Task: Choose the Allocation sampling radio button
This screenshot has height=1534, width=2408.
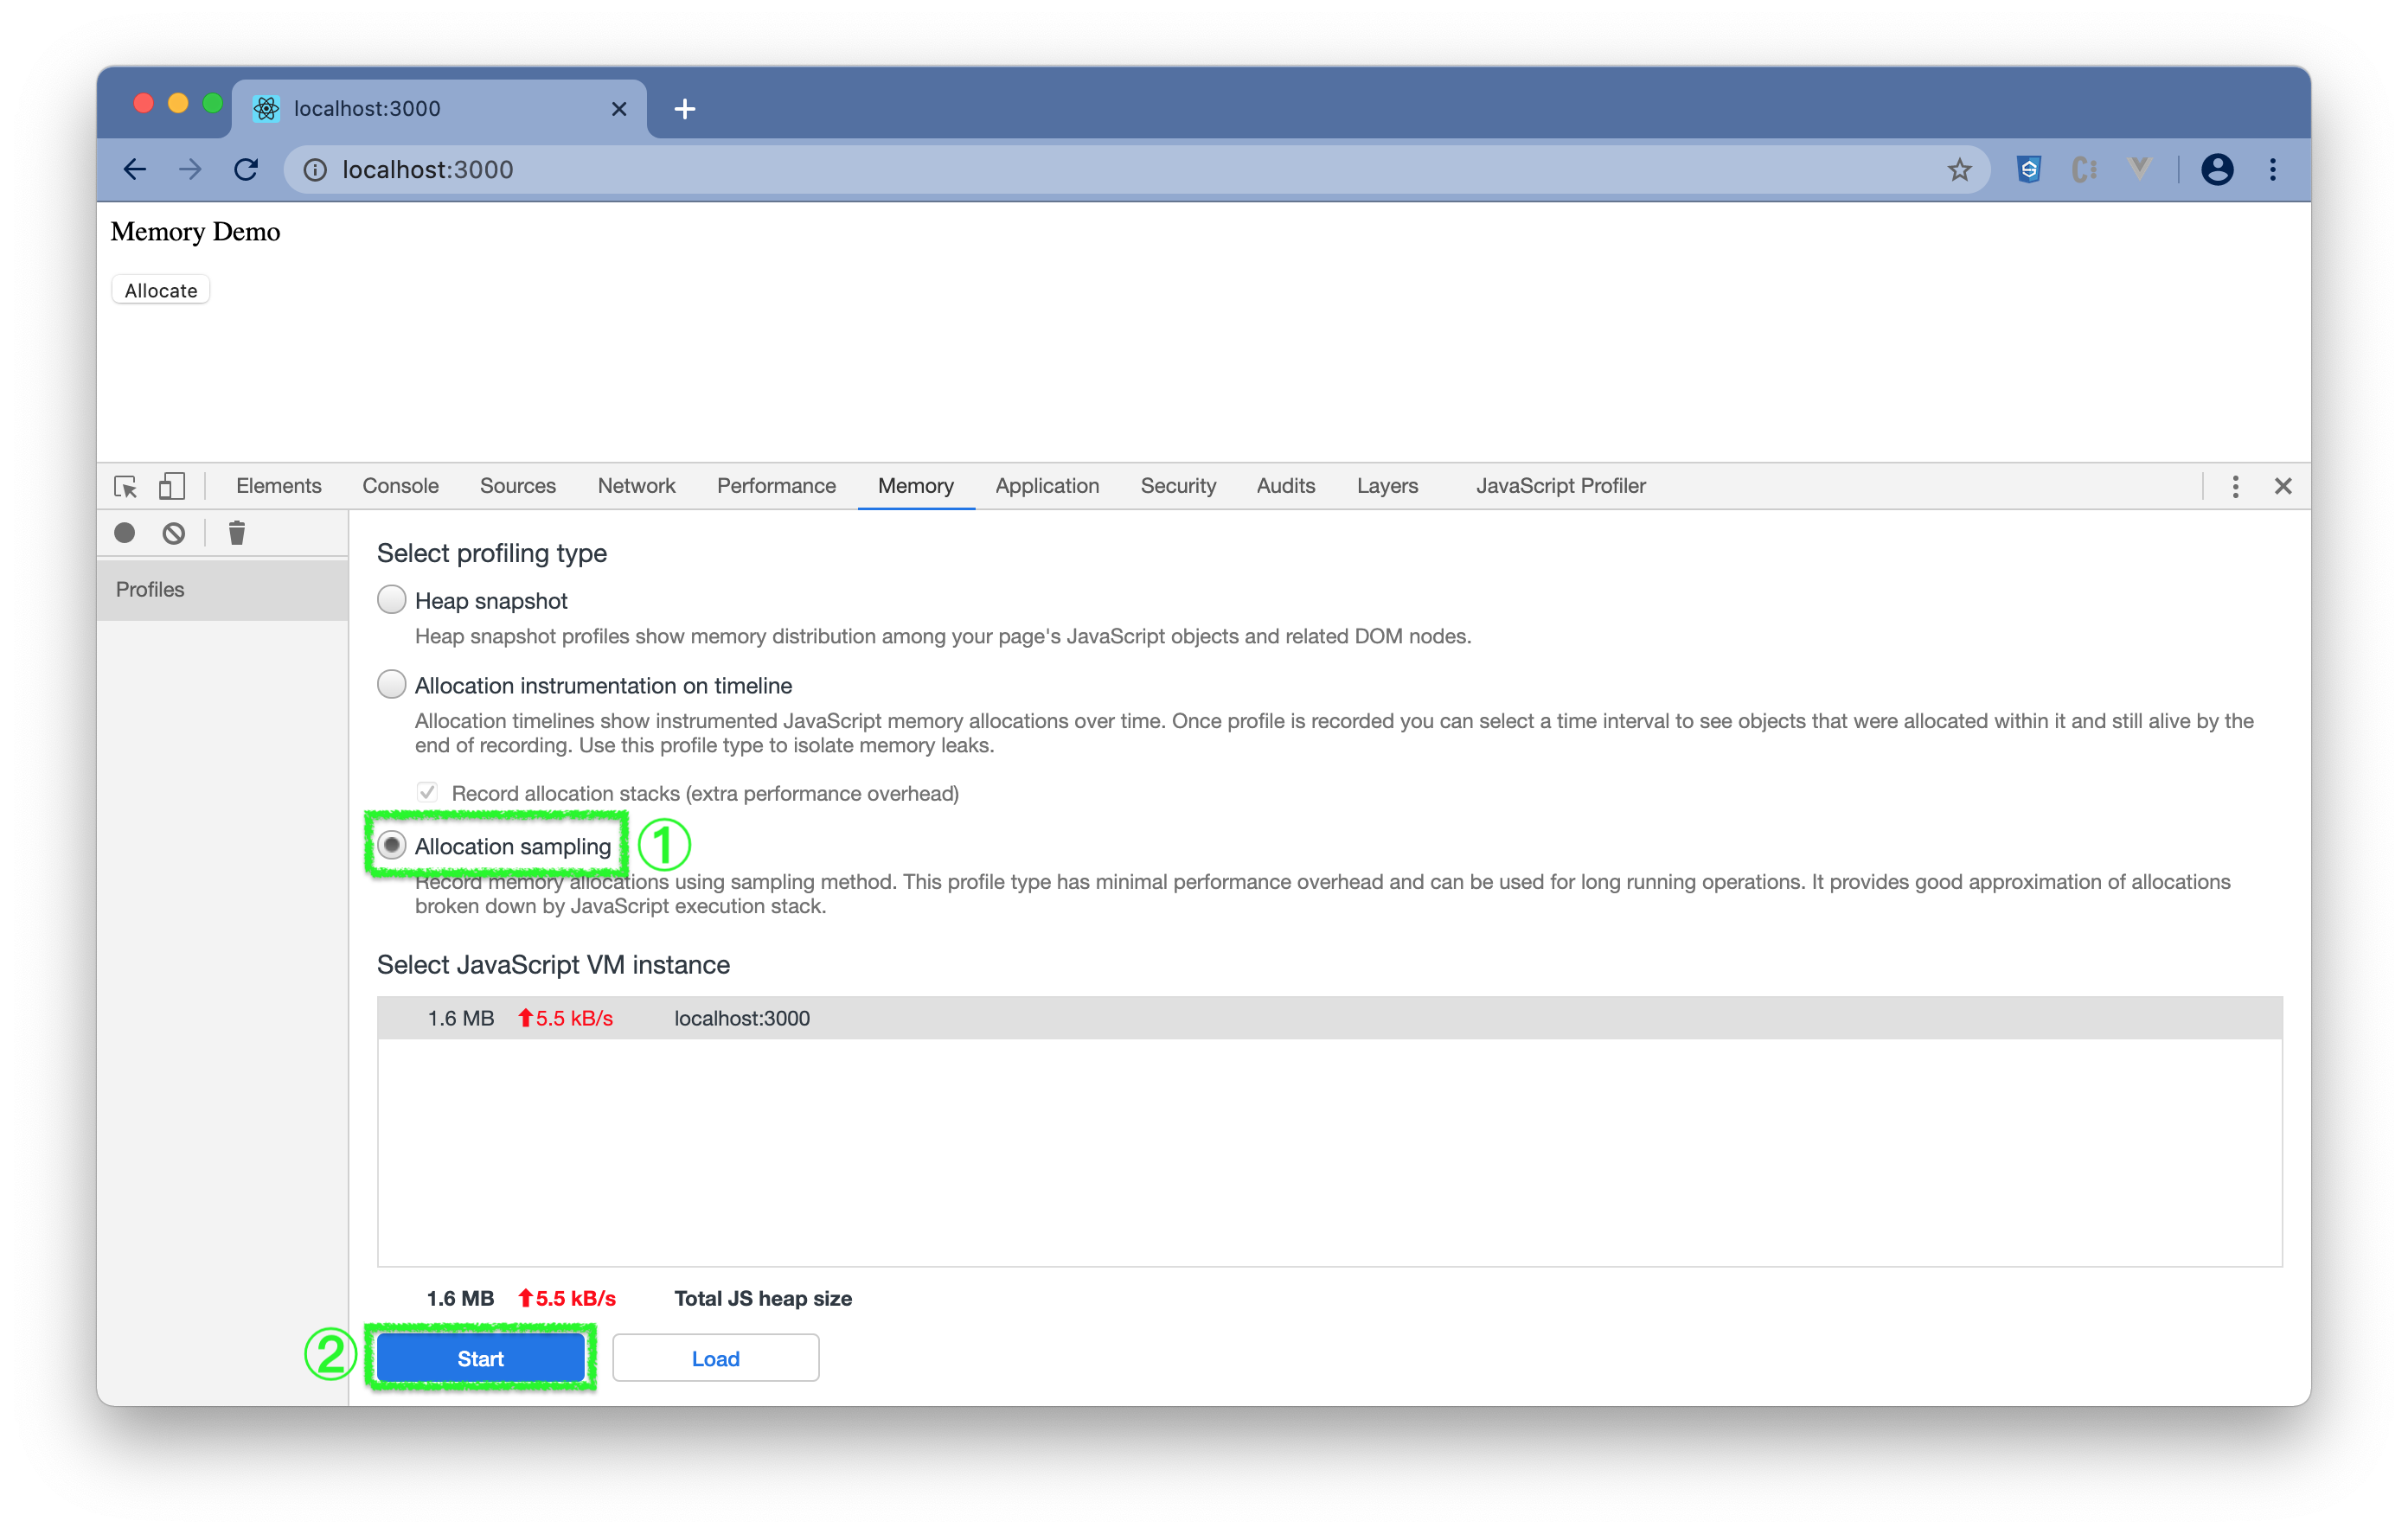Action: [x=392, y=846]
